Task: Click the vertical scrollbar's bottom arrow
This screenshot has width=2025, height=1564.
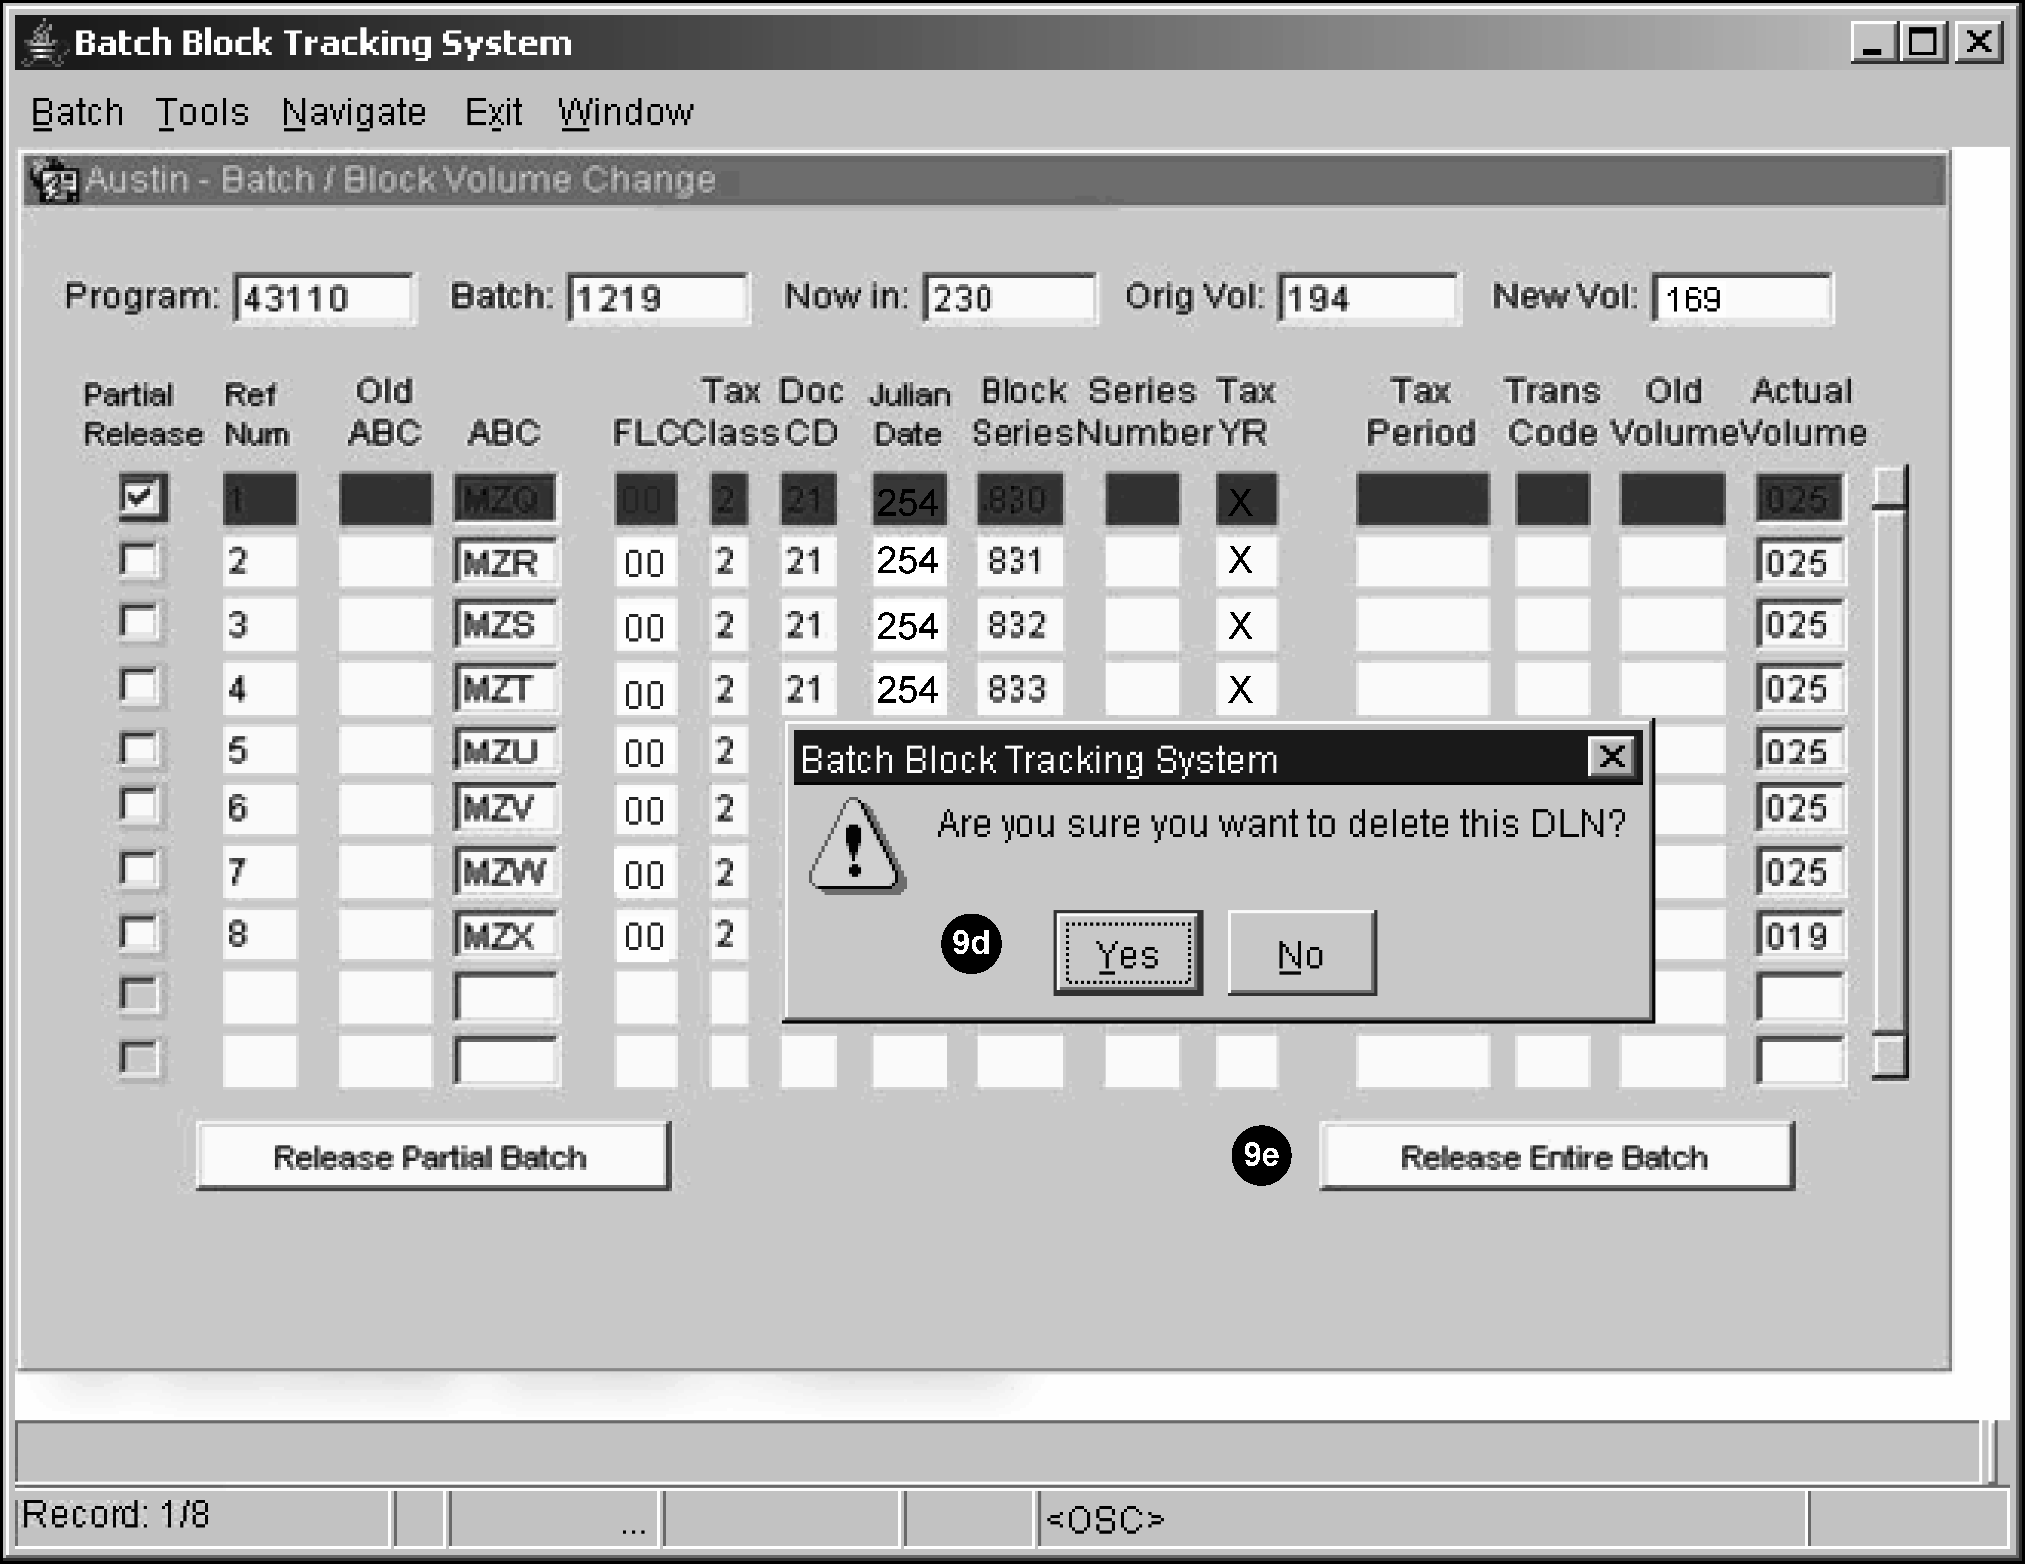Action: [x=1889, y=1055]
